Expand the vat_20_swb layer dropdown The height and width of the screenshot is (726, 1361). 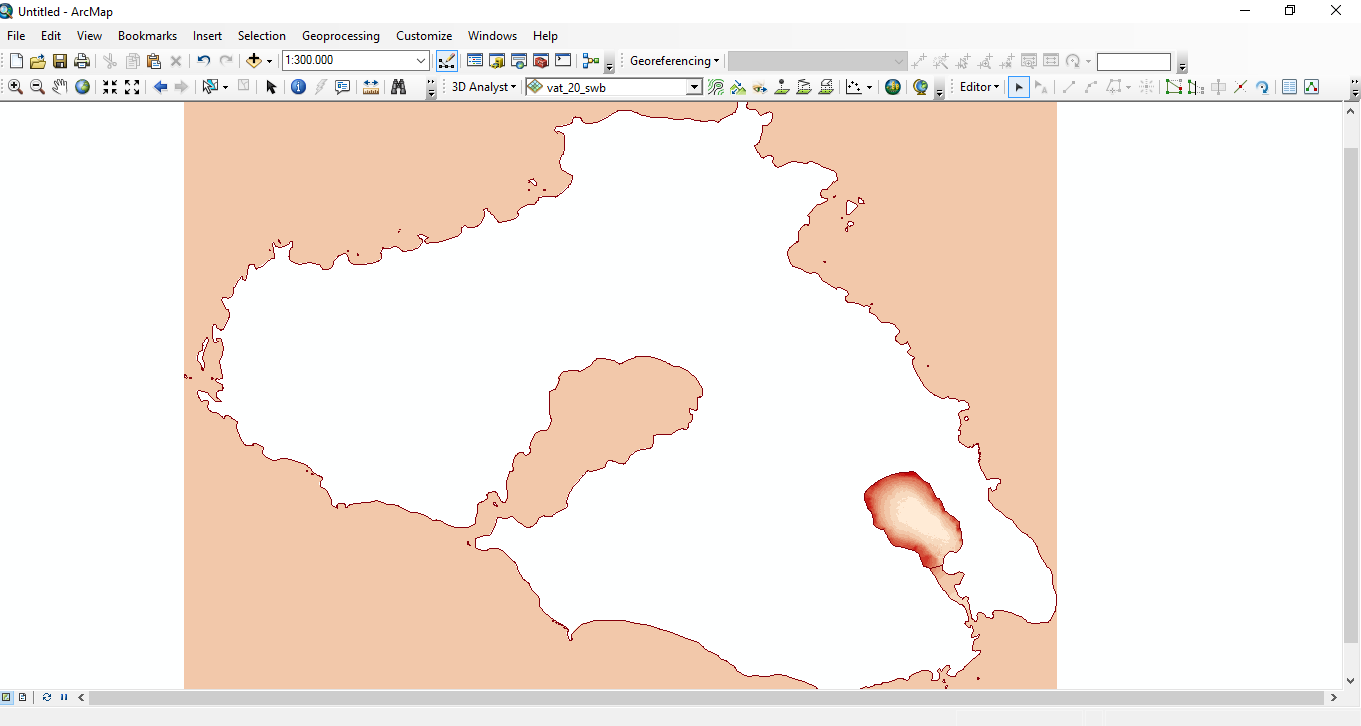694,87
